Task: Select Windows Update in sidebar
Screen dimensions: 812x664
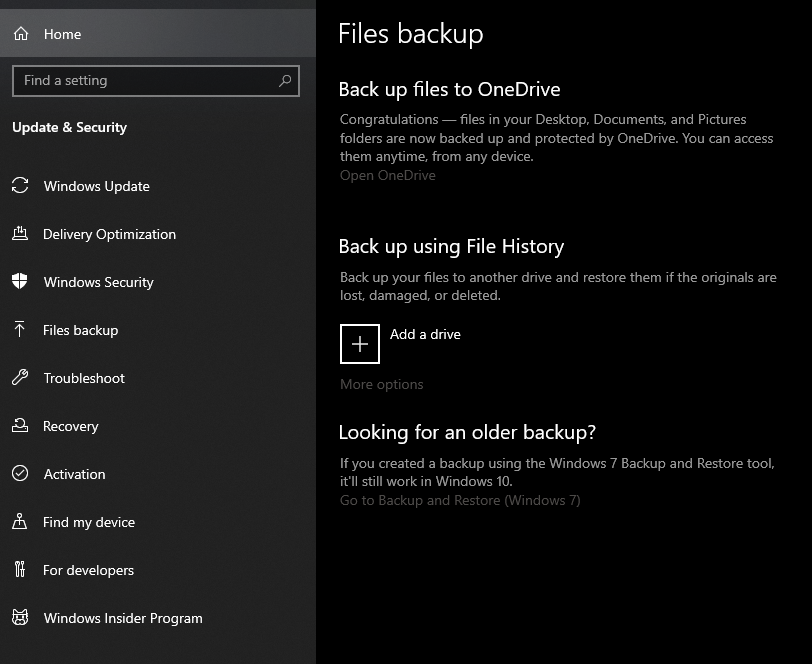Action: tap(158, 186)
